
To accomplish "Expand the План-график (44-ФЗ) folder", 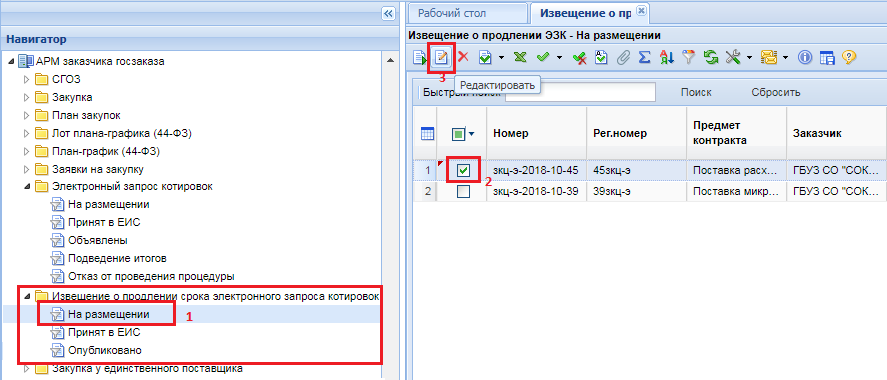I will (x=27, y=151).
